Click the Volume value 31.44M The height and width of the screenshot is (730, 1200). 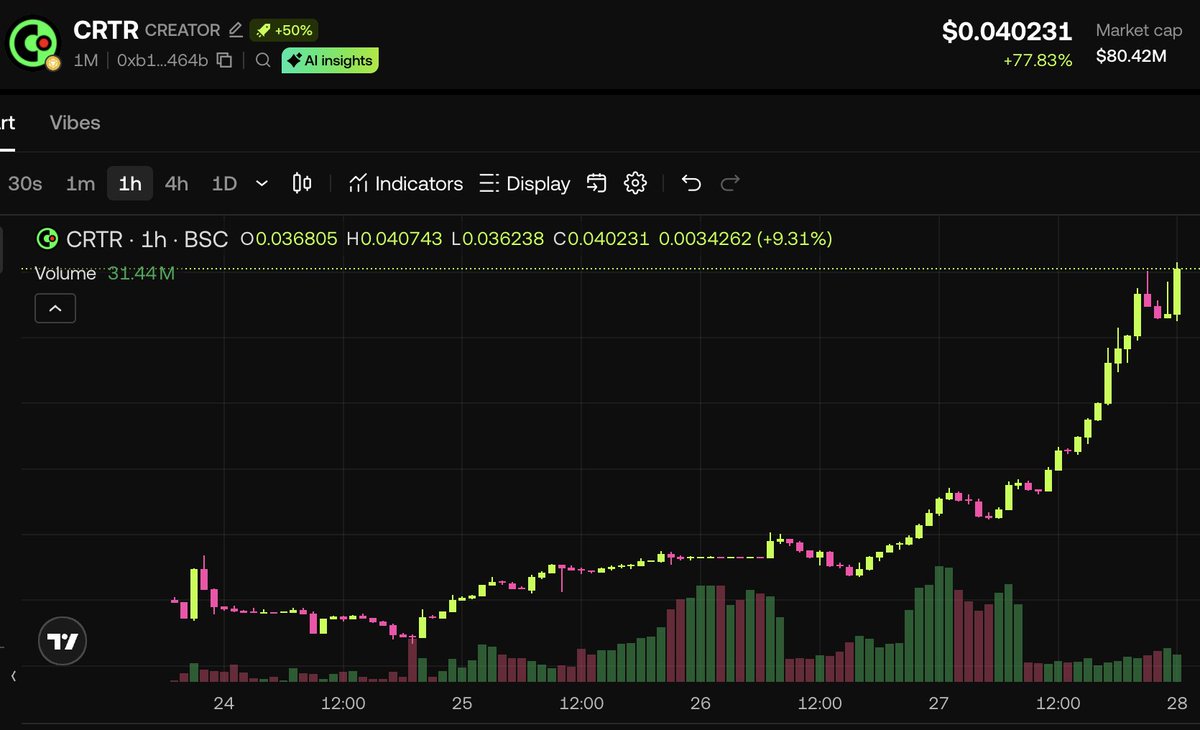click(141, 273)
